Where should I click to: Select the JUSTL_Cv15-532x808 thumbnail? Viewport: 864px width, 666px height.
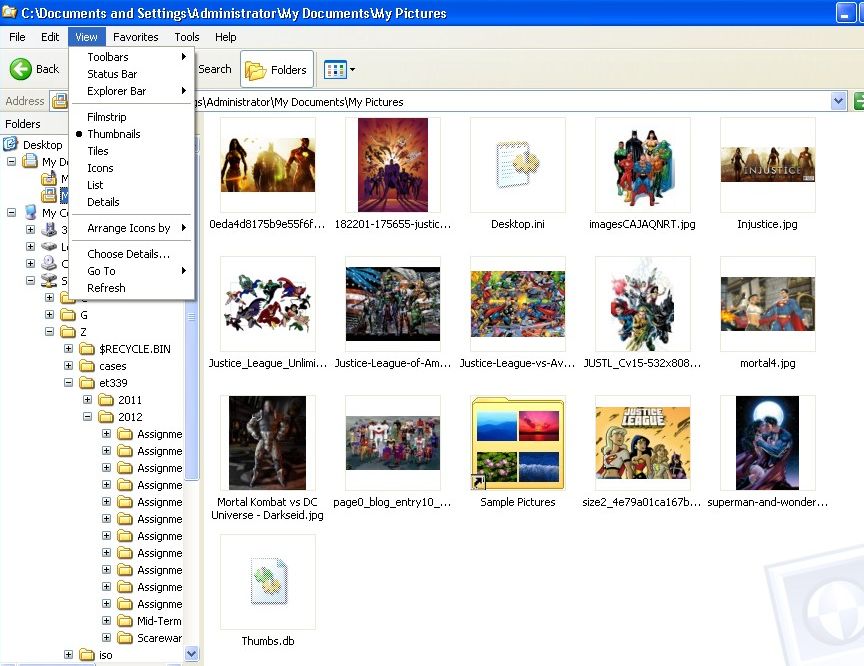[642, 304]
